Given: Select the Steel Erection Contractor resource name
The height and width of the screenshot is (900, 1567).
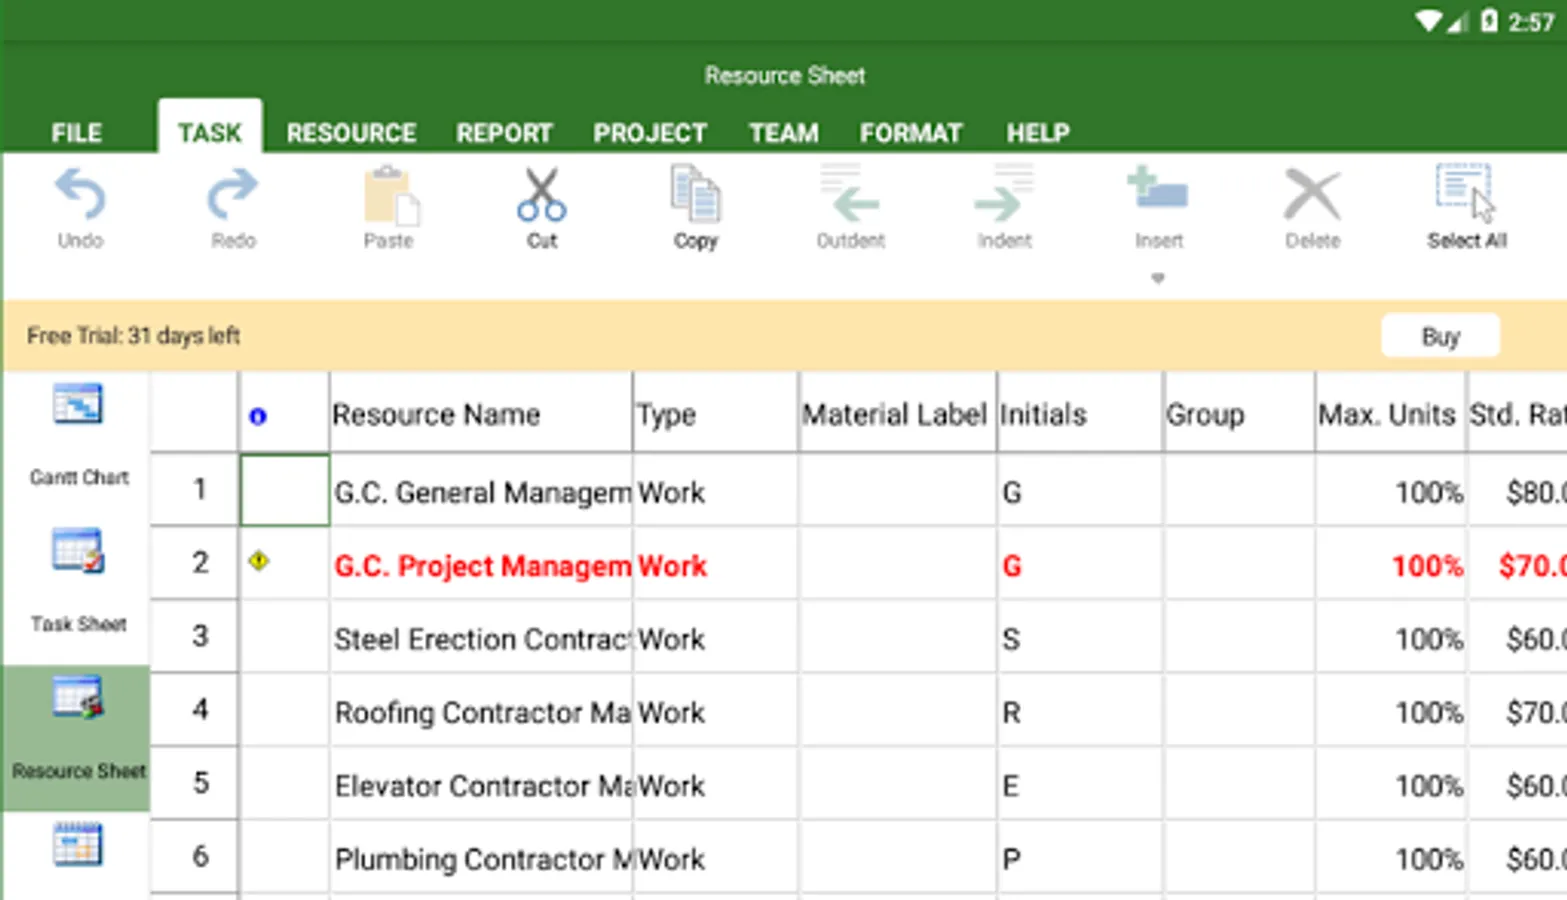Looking at the screenshot, I should pyautogui.click(x=481, y=637).
